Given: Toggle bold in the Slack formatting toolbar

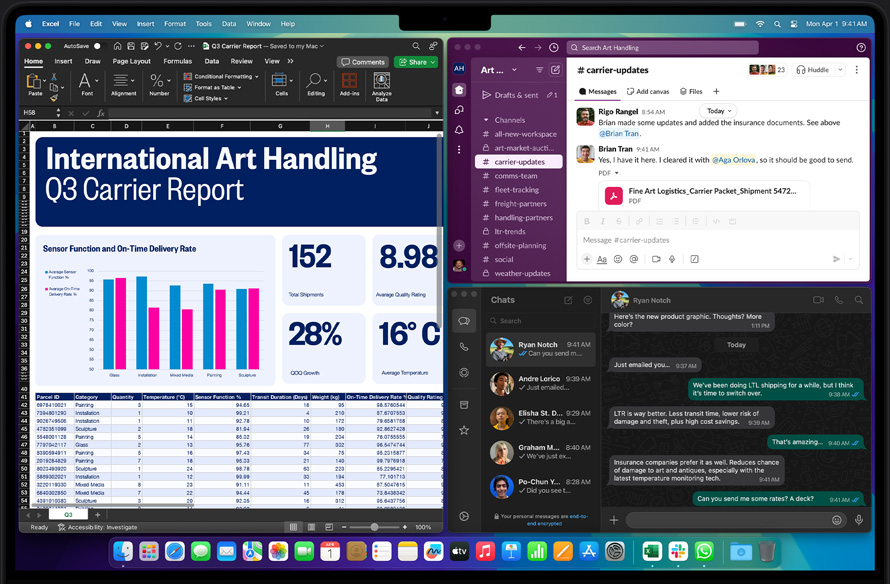Looking at the screenshot, I should click(587, 221).
